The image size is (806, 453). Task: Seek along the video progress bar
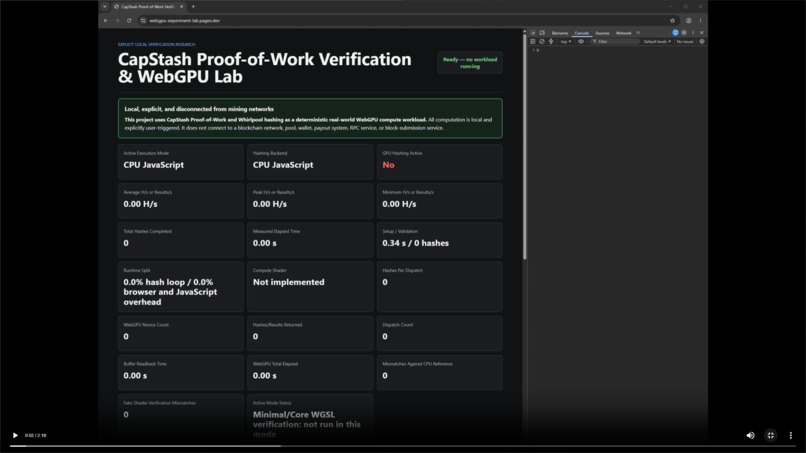pos(403,446)
